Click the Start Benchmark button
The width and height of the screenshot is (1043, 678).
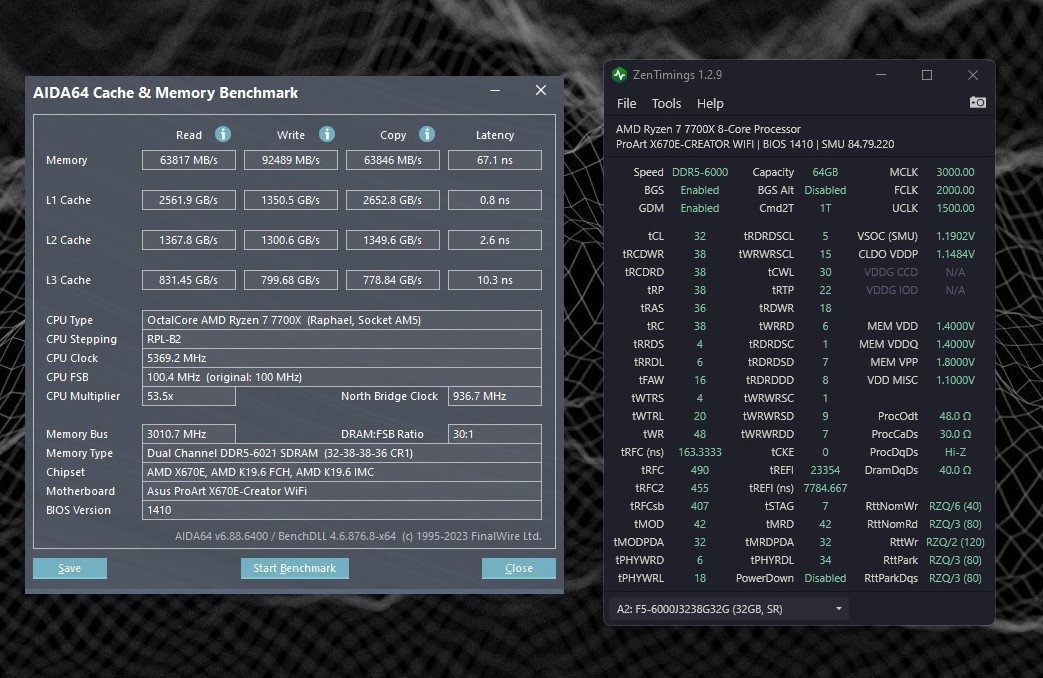tap(295, 568)
